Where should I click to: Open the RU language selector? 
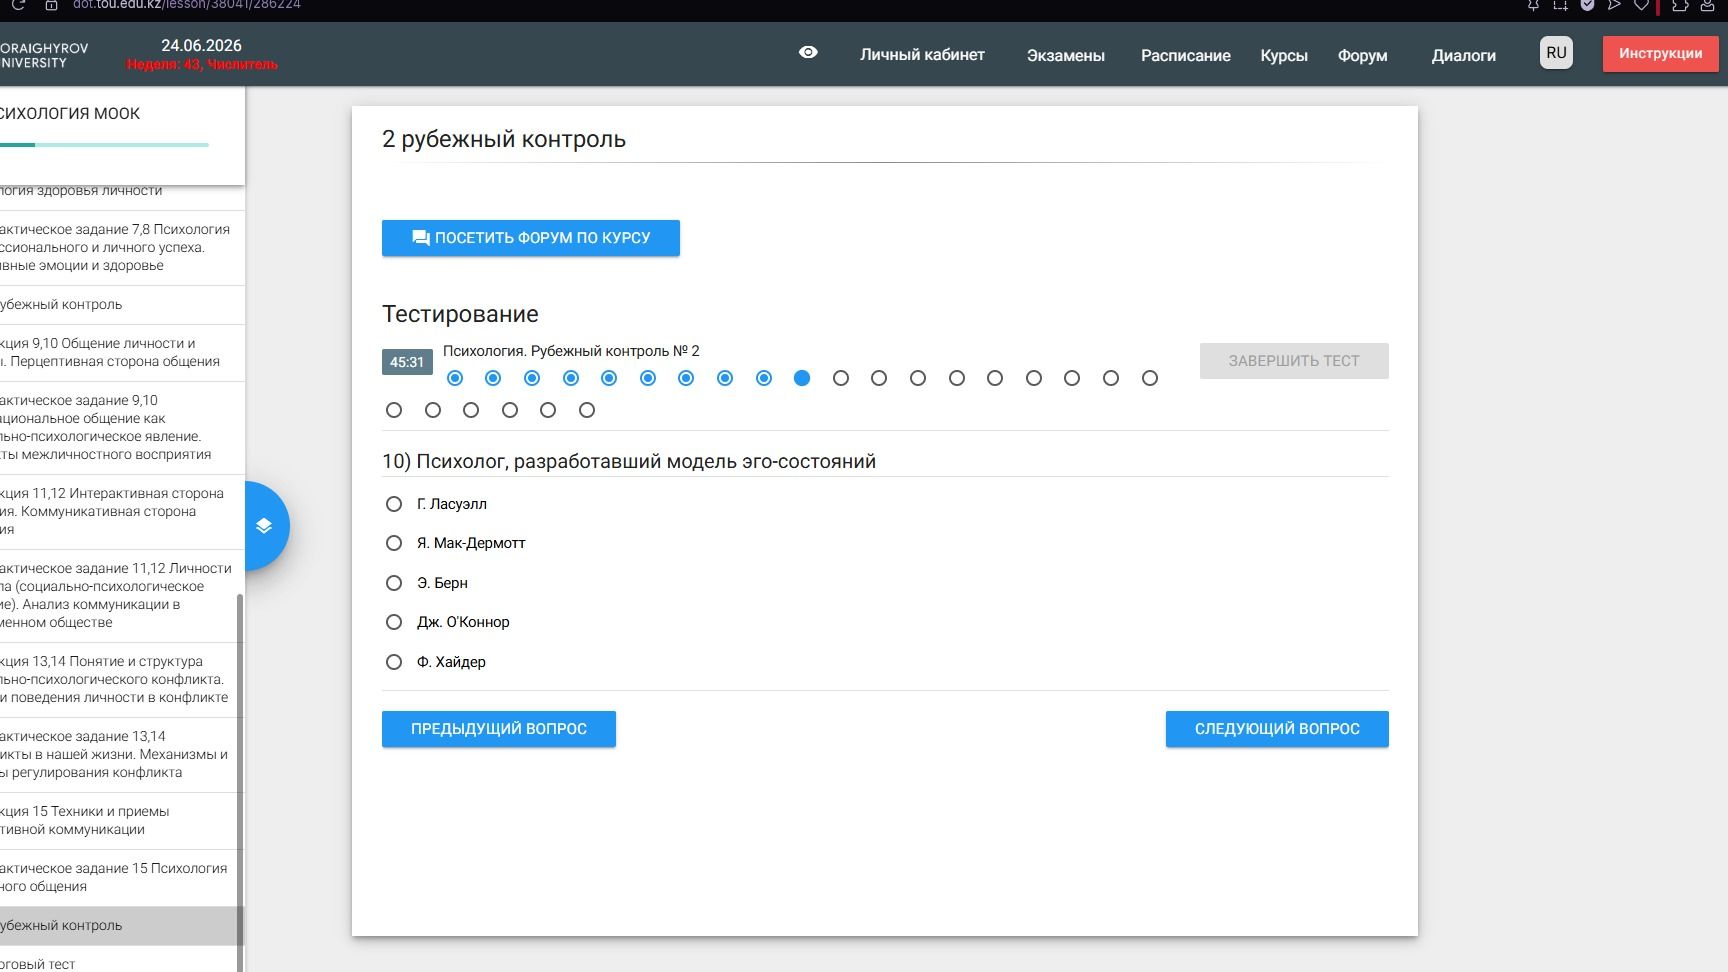coord(1556,53)
